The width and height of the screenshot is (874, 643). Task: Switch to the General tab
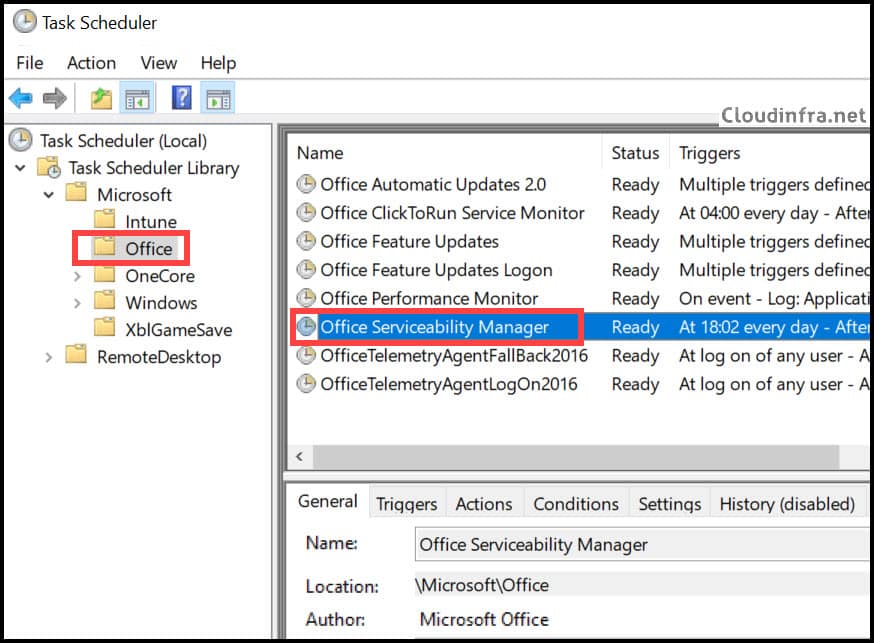pyautogui.click(x=328, y=501)
